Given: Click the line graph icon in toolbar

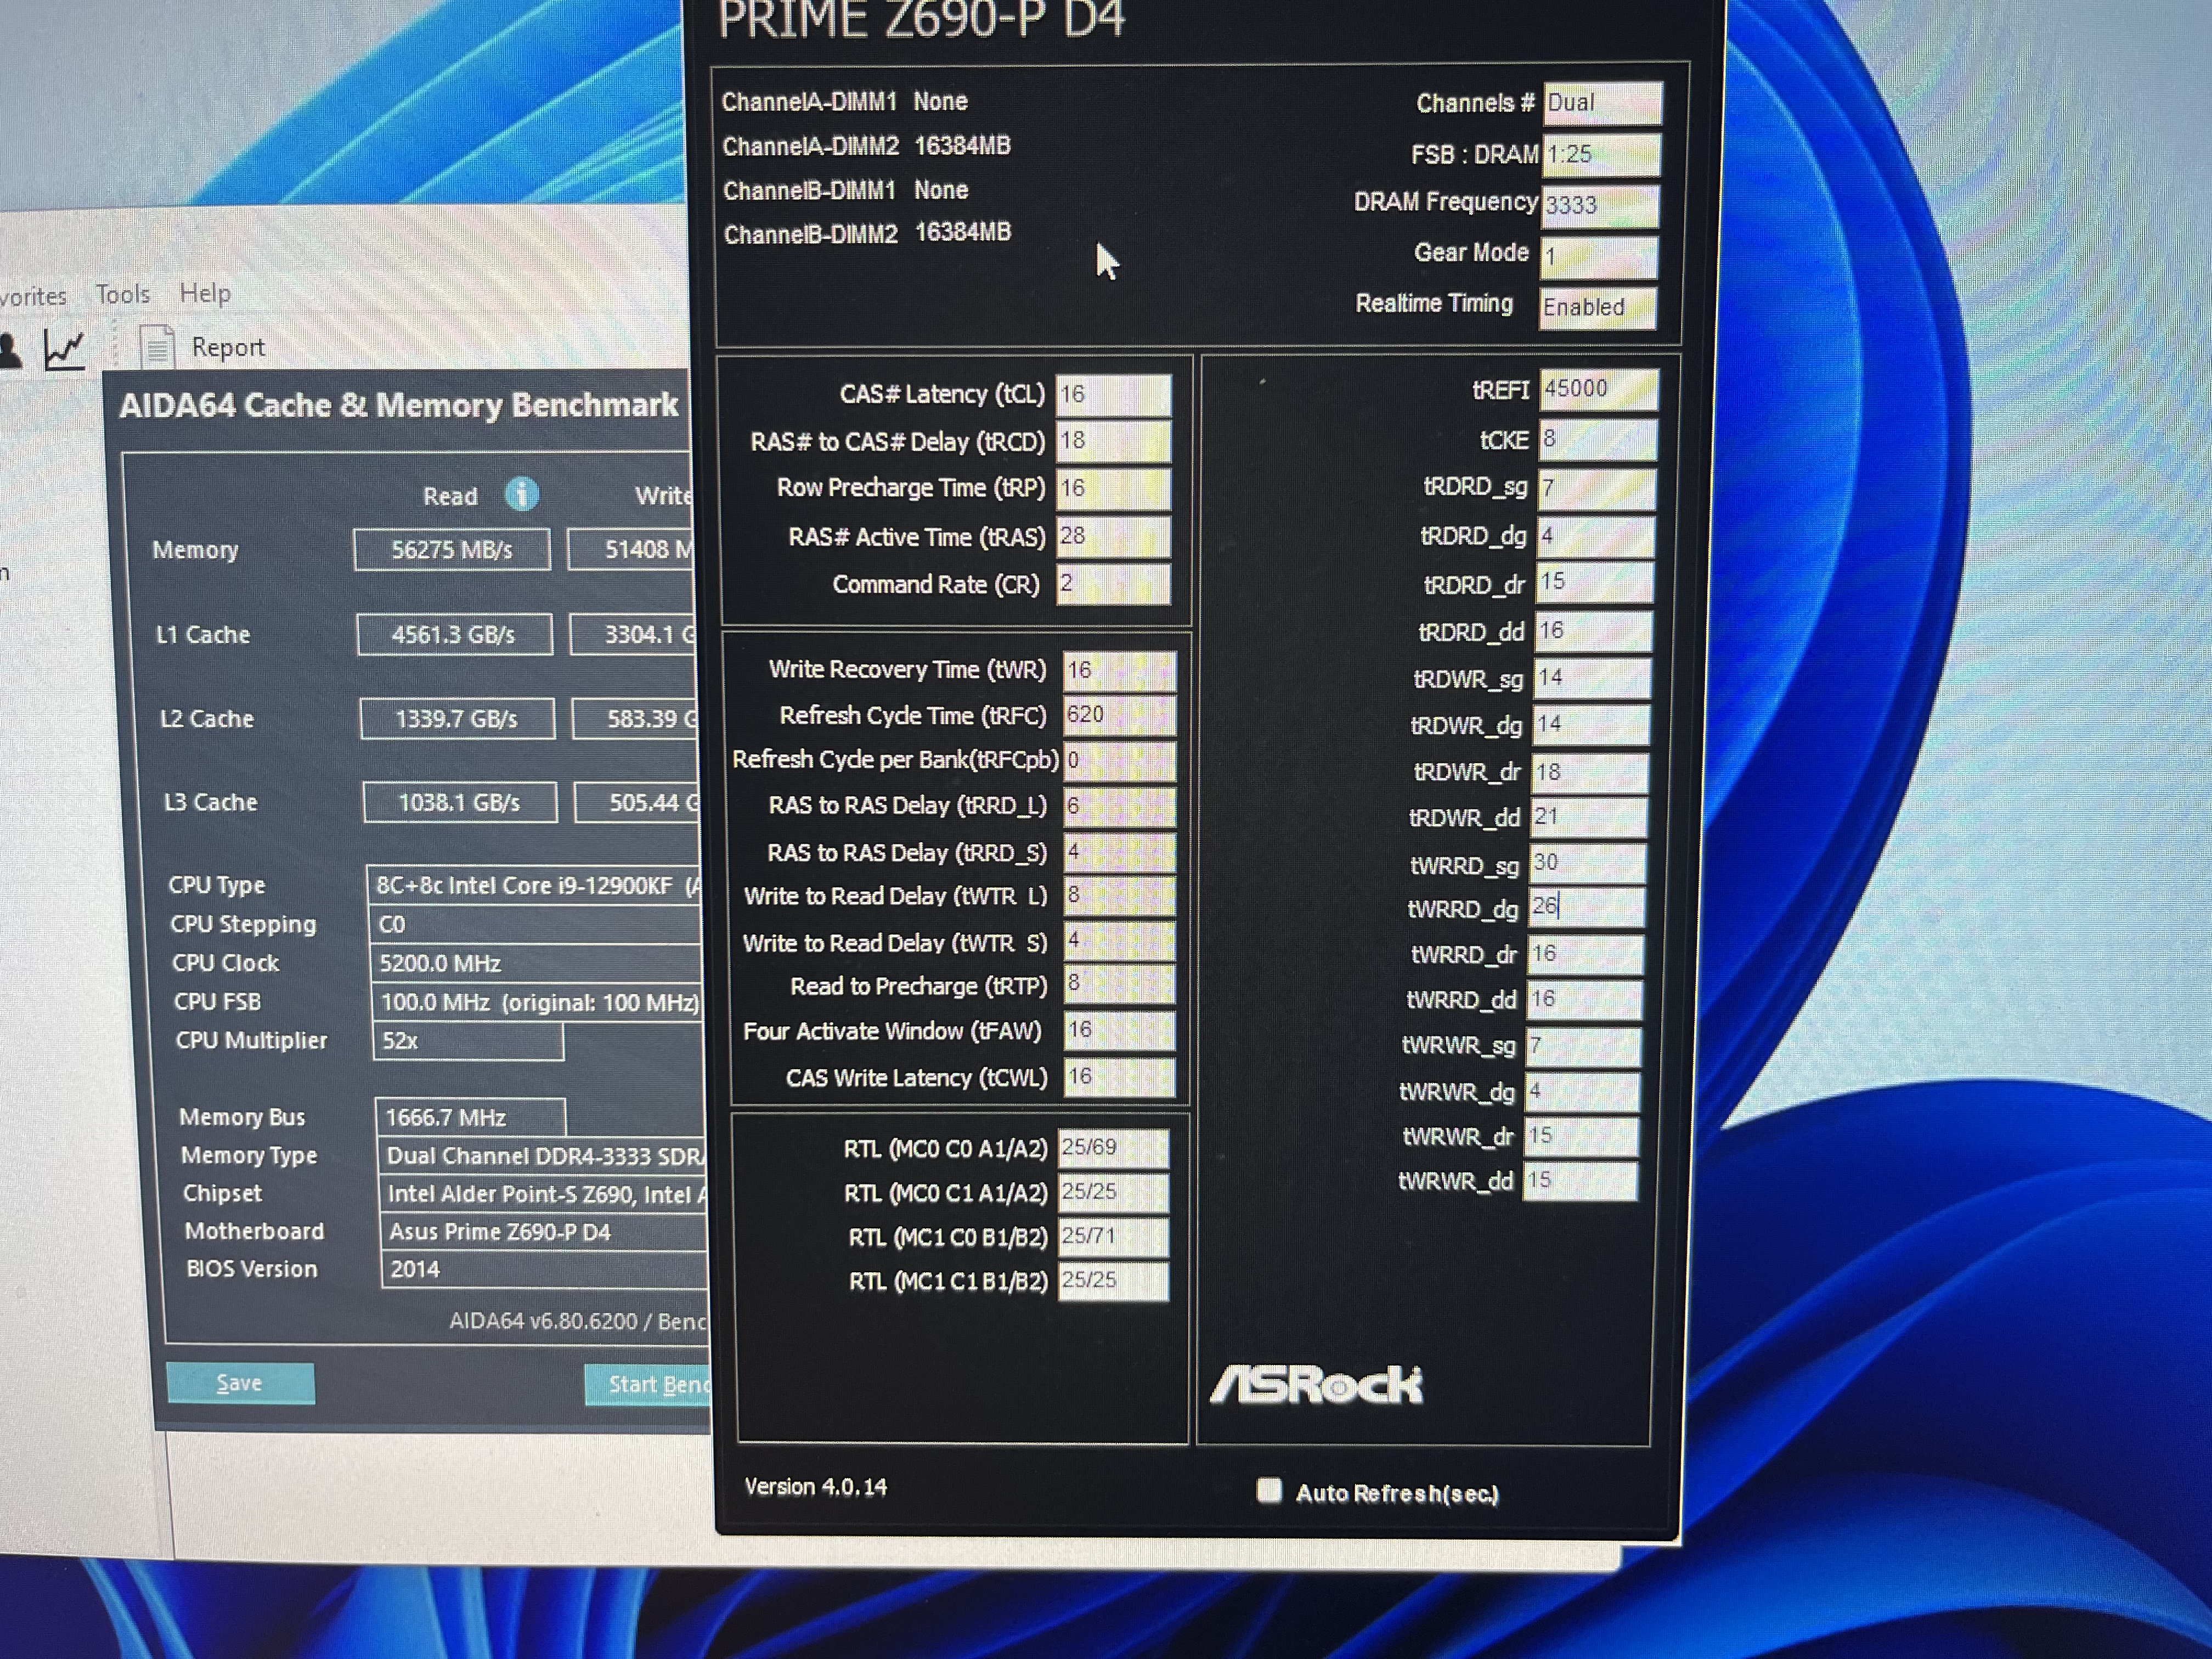Looking at the screenshot, I should (x=65, y=349).
